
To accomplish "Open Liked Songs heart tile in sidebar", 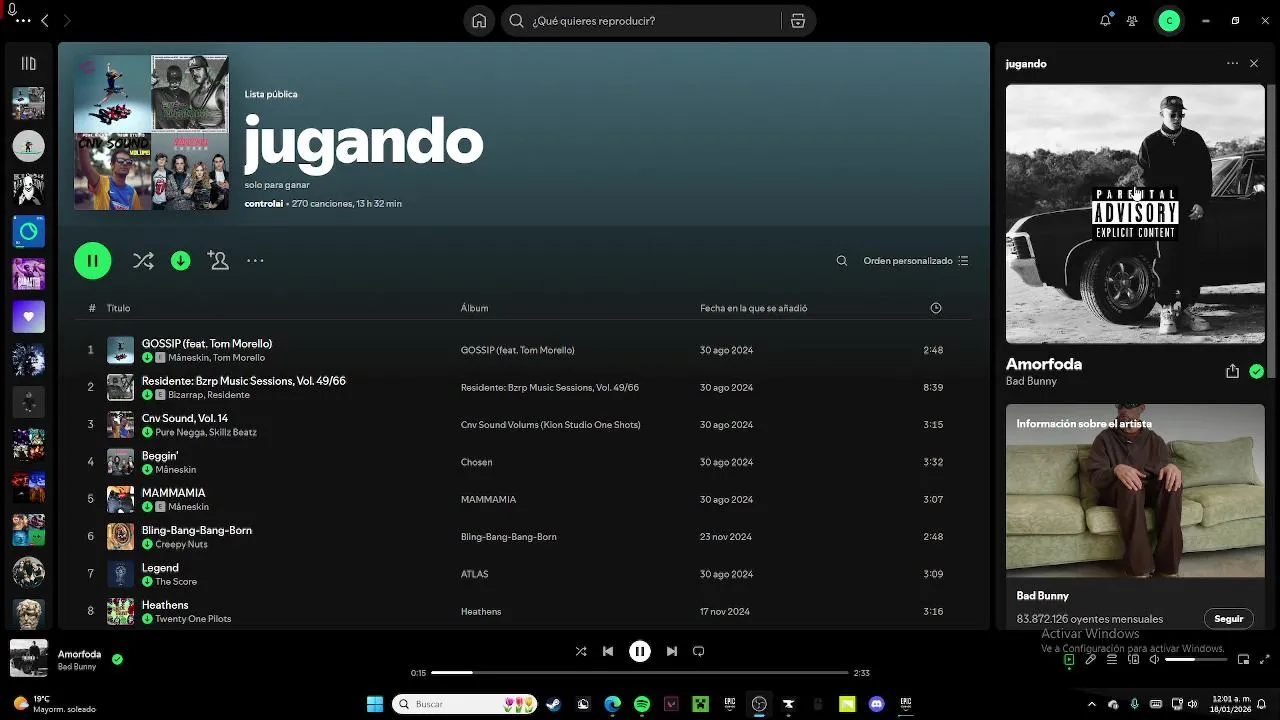I will (x=28, y=317).
